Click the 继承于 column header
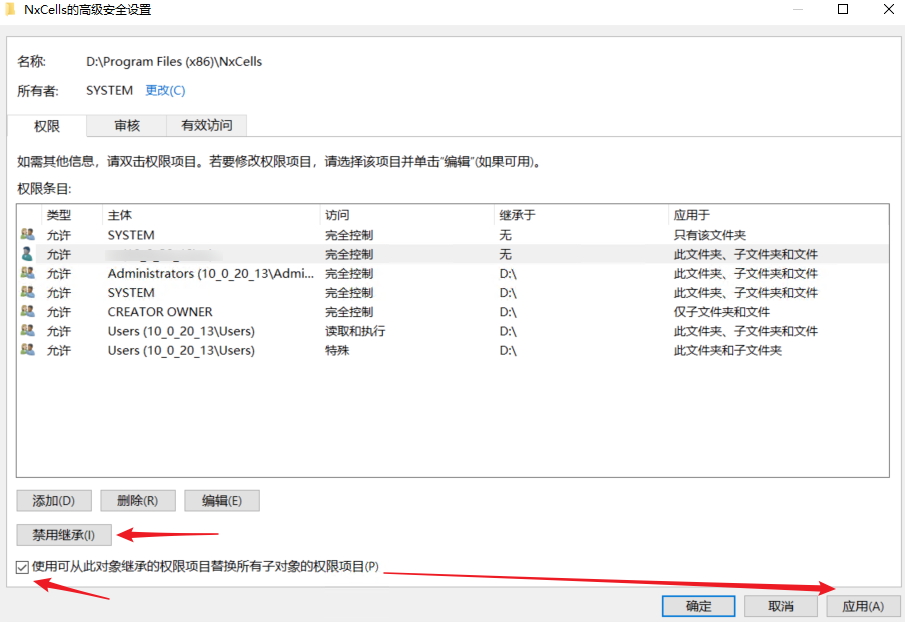 581,215
